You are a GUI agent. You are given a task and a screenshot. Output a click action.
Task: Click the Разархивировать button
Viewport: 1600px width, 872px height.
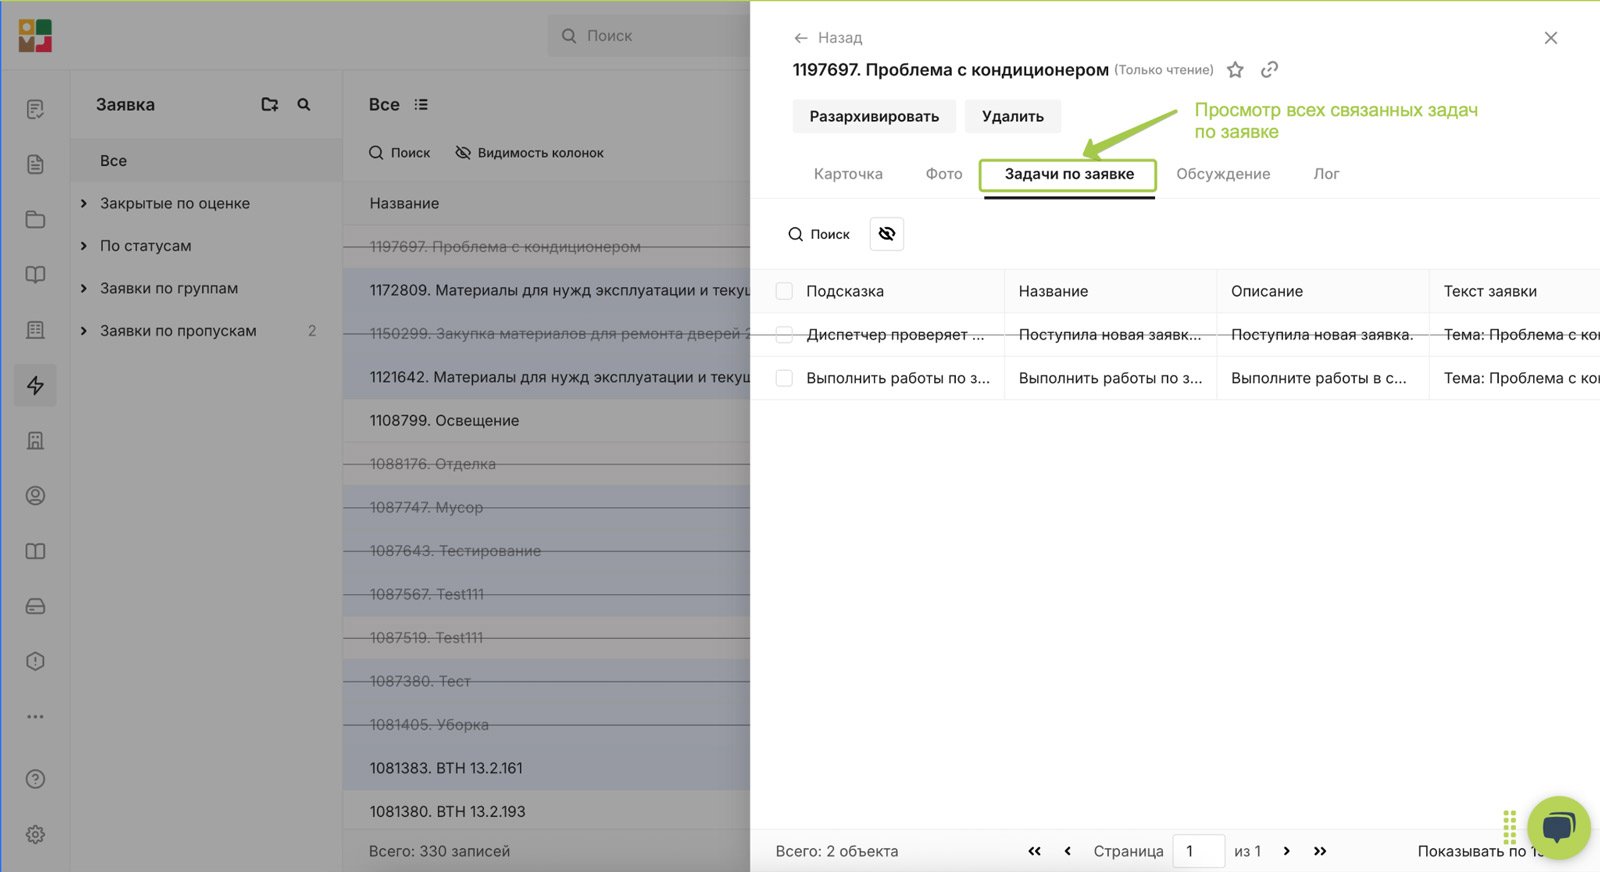coord(874,116)
